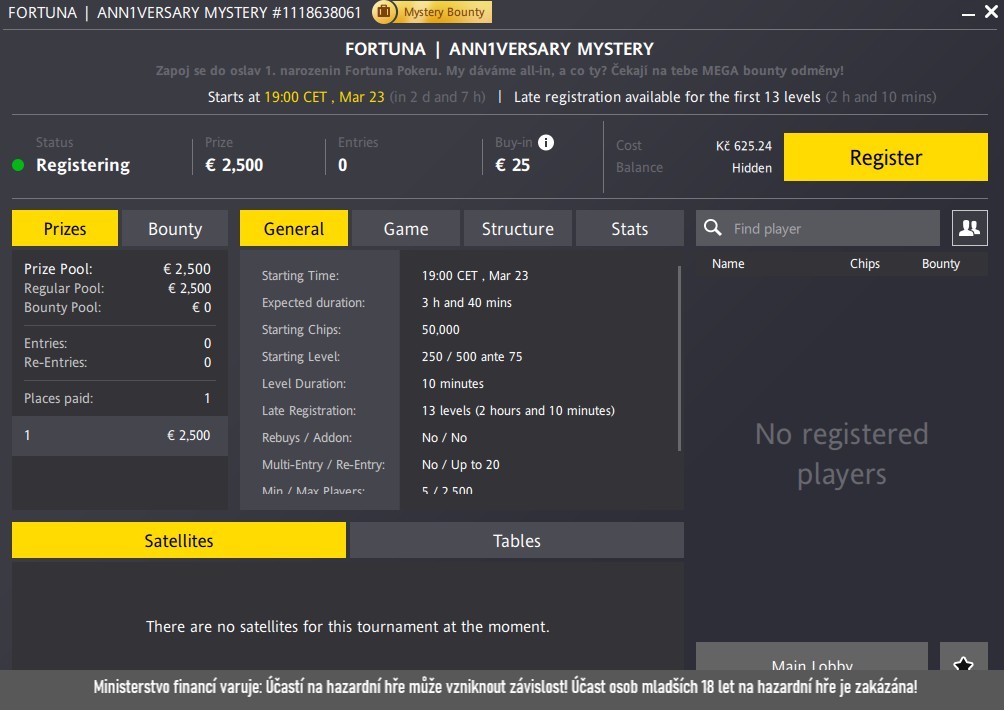The width and height of the screenshot is (1004, 710).
Task: Sort players by Name column
Action: [x=728, y=263]
